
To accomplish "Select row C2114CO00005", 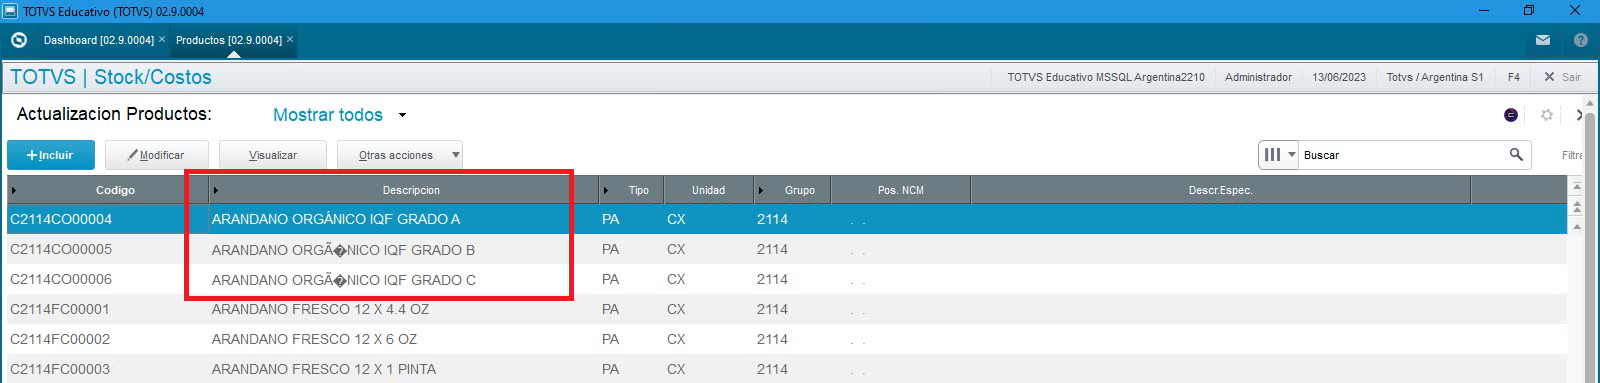I will tap(787, 249).
